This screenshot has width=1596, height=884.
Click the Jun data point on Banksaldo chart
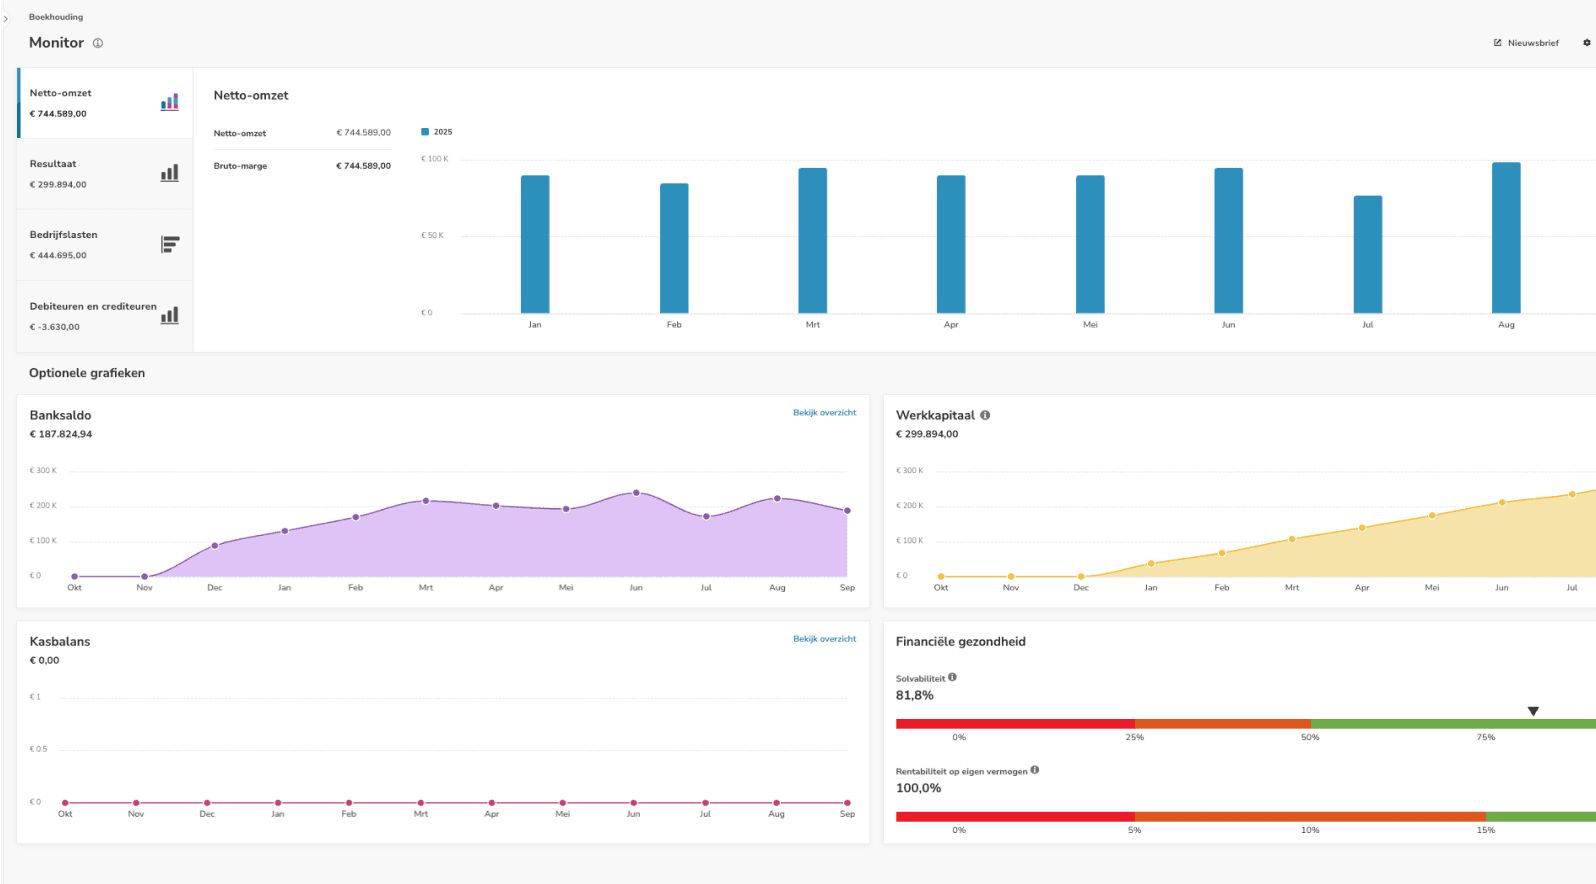tap(636, 493)
